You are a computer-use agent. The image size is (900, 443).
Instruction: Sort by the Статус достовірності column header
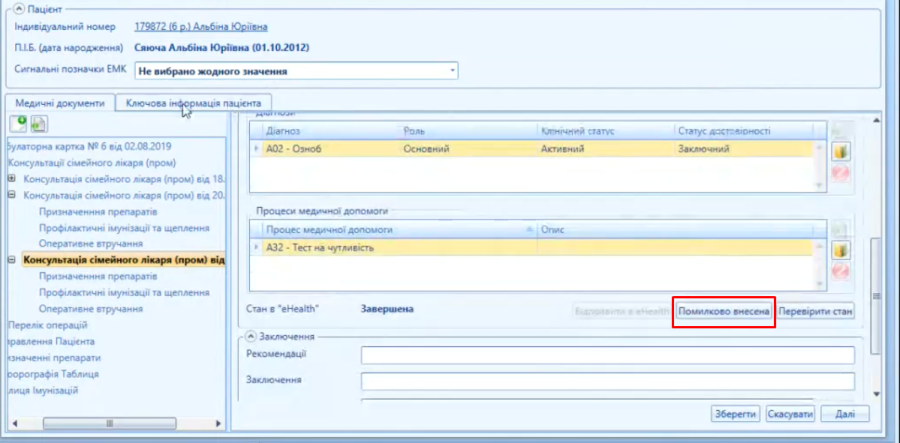coord(743,131)
